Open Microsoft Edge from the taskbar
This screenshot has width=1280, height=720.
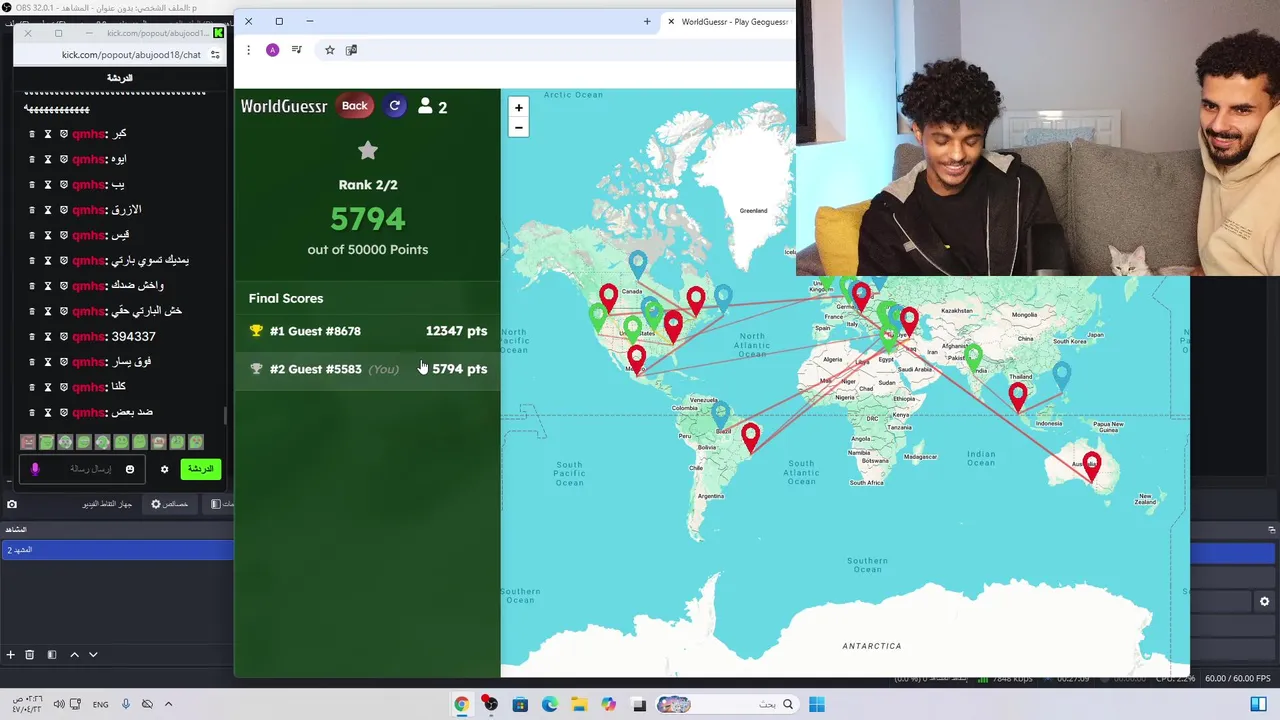pos(549,704)
